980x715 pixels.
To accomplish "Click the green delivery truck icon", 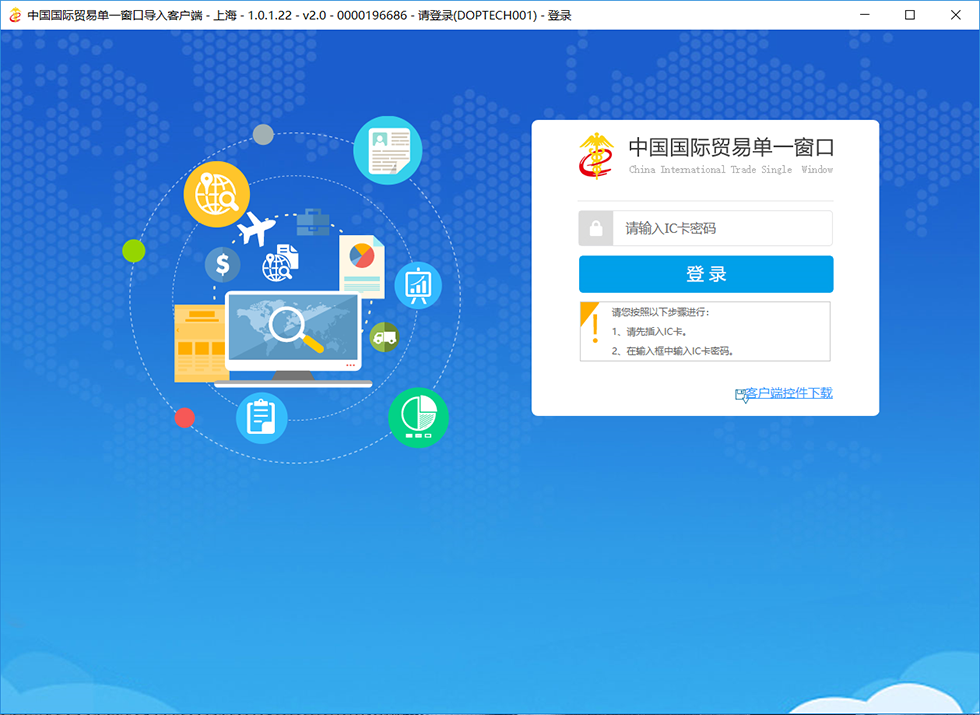I will (384, 337).
